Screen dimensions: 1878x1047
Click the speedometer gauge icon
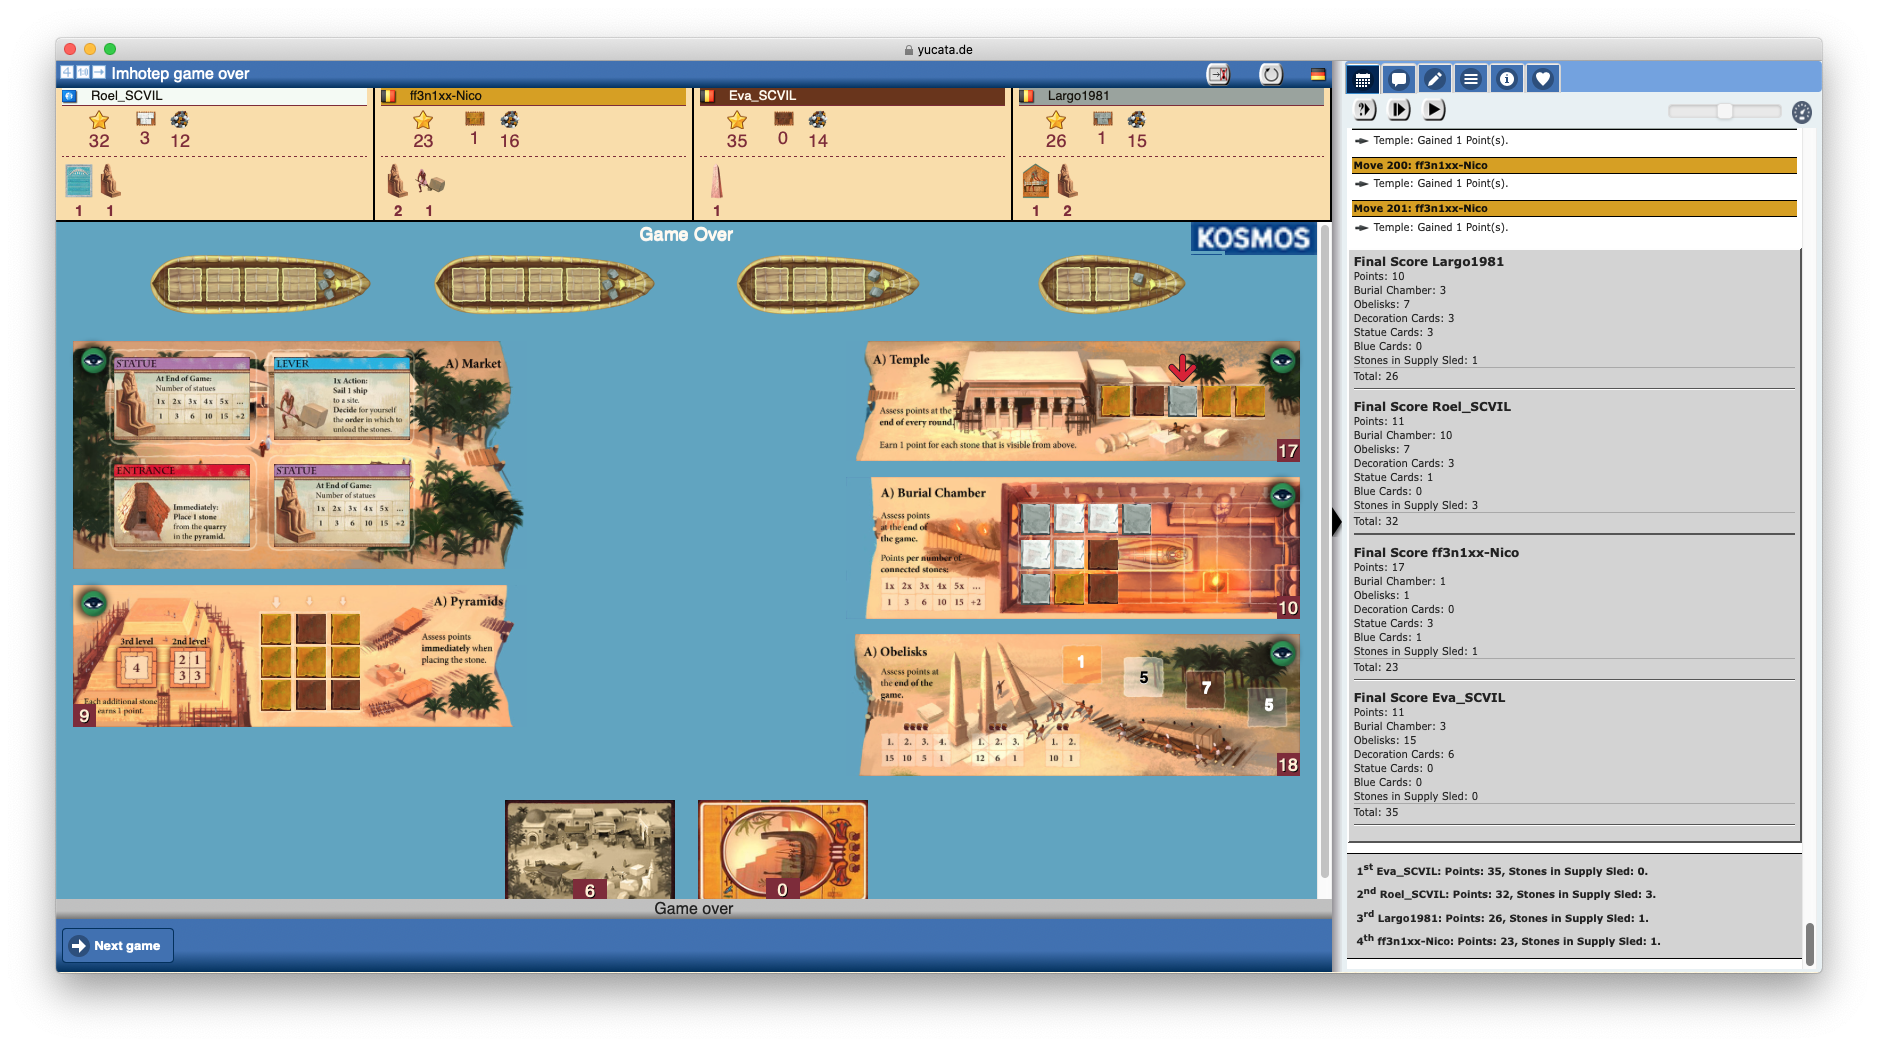(1802, 112)
